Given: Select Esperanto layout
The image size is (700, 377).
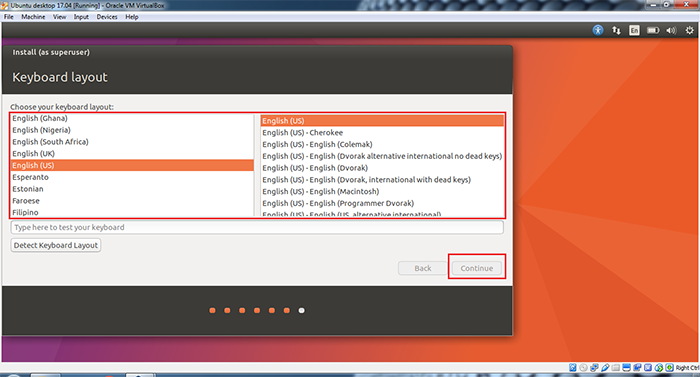Looking at the screenshot, I should 132,177.
